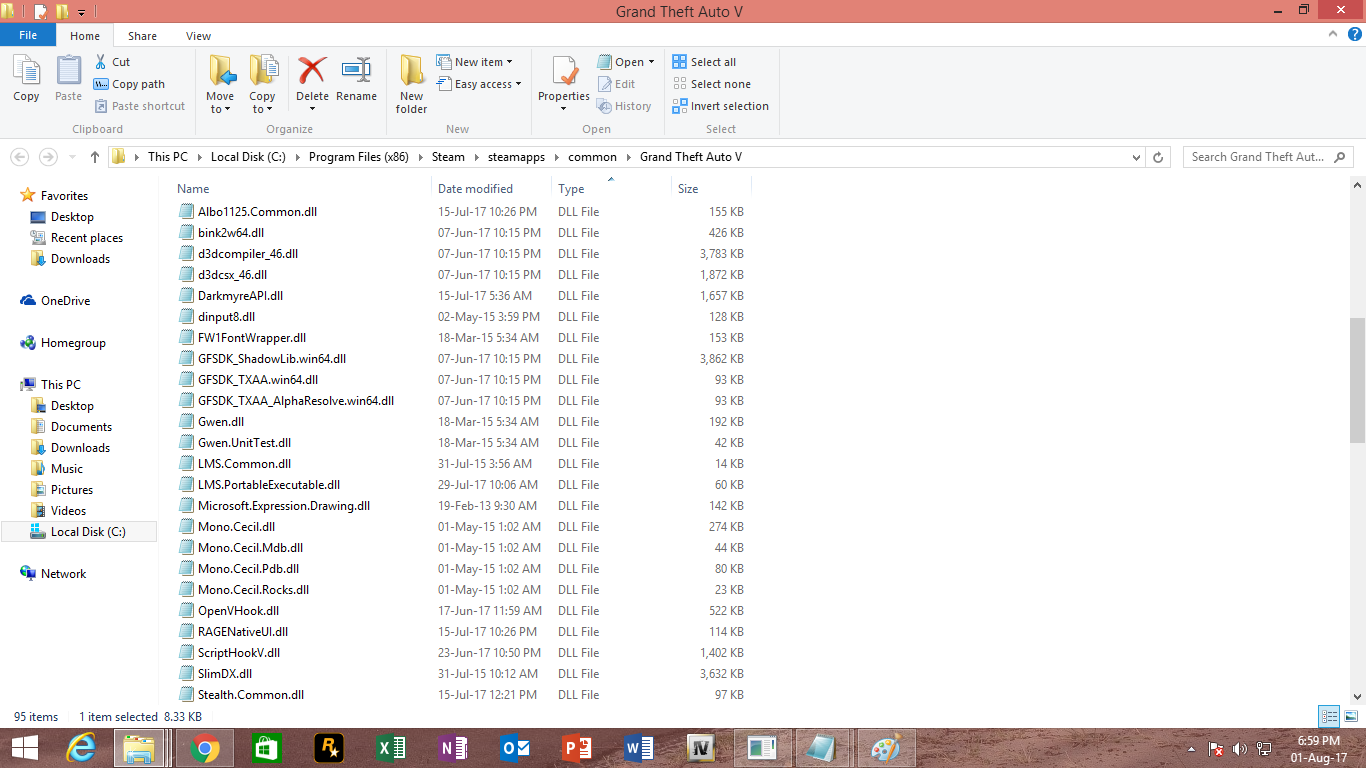Click the scroll down arrow of file list
Viewport: 1366px width, 768px height.
pos(1357,696)
